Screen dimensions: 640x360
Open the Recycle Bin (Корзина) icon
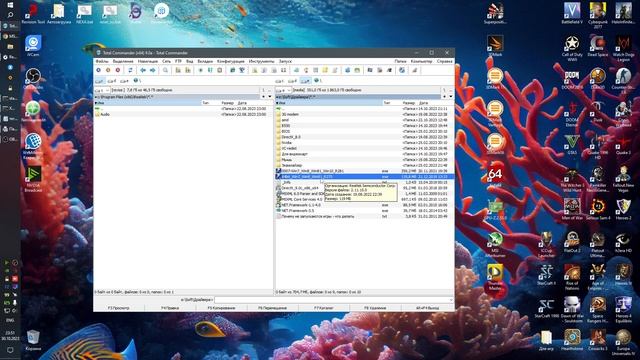click(33, 340)
